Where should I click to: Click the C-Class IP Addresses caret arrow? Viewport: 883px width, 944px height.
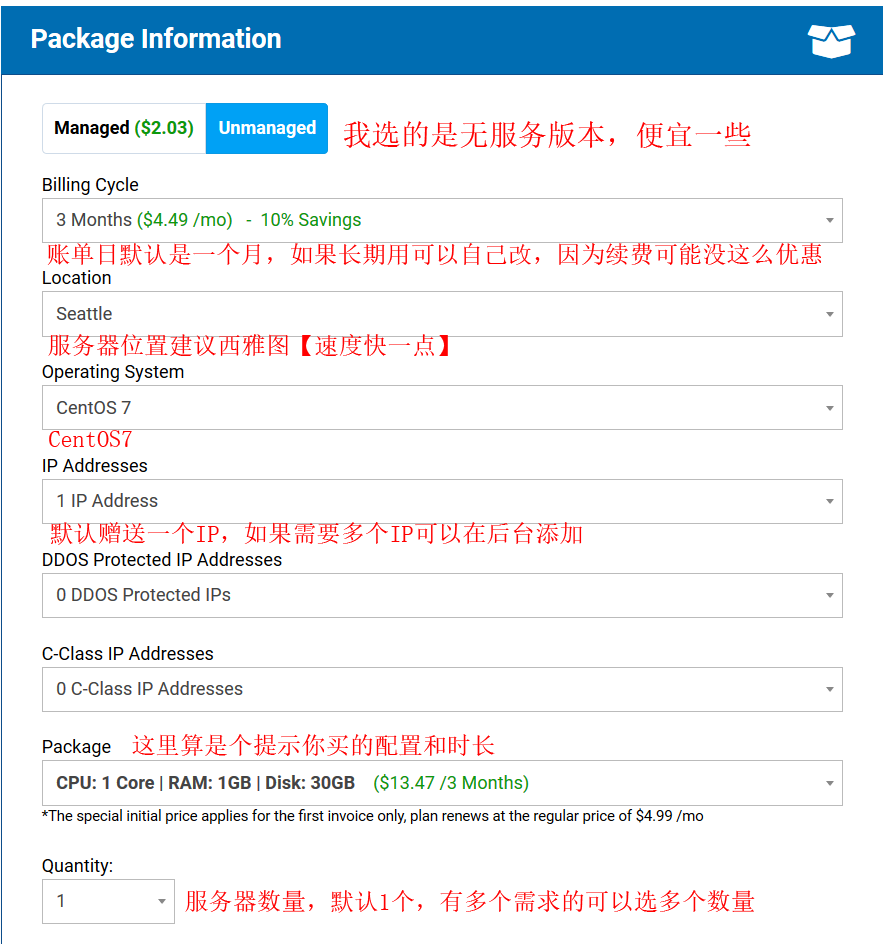pos(829,690)
